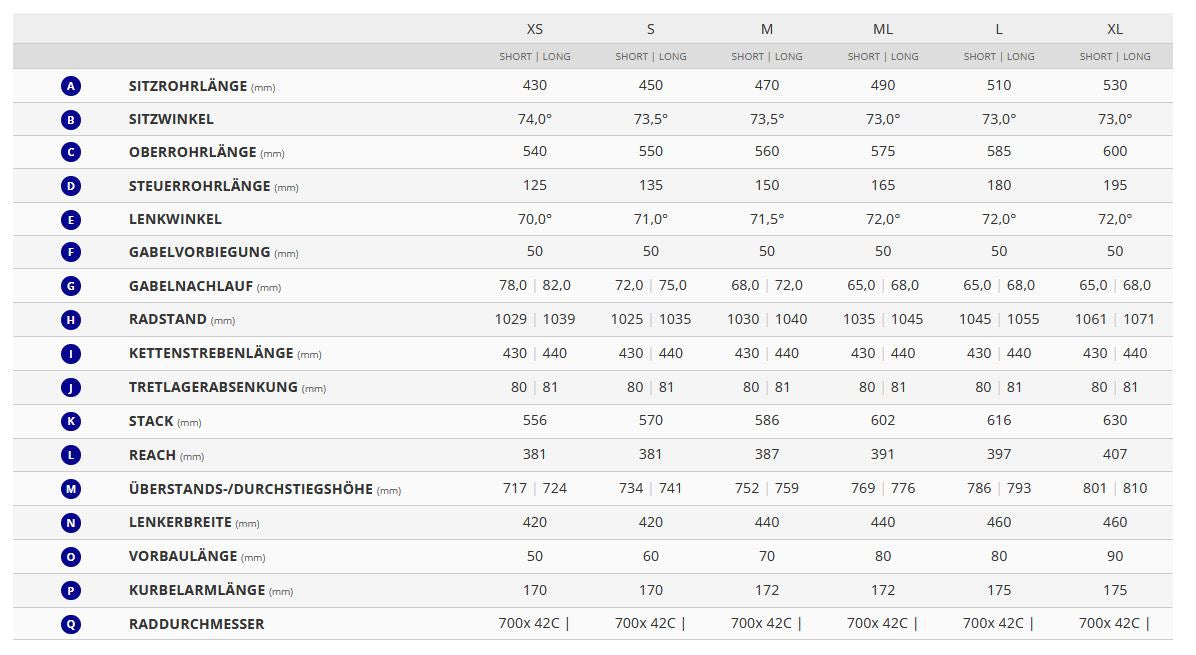Screen dimensions: 1196x655
Task: Click the SHORT | LONG label under size M
Action: tap(767, 57)
